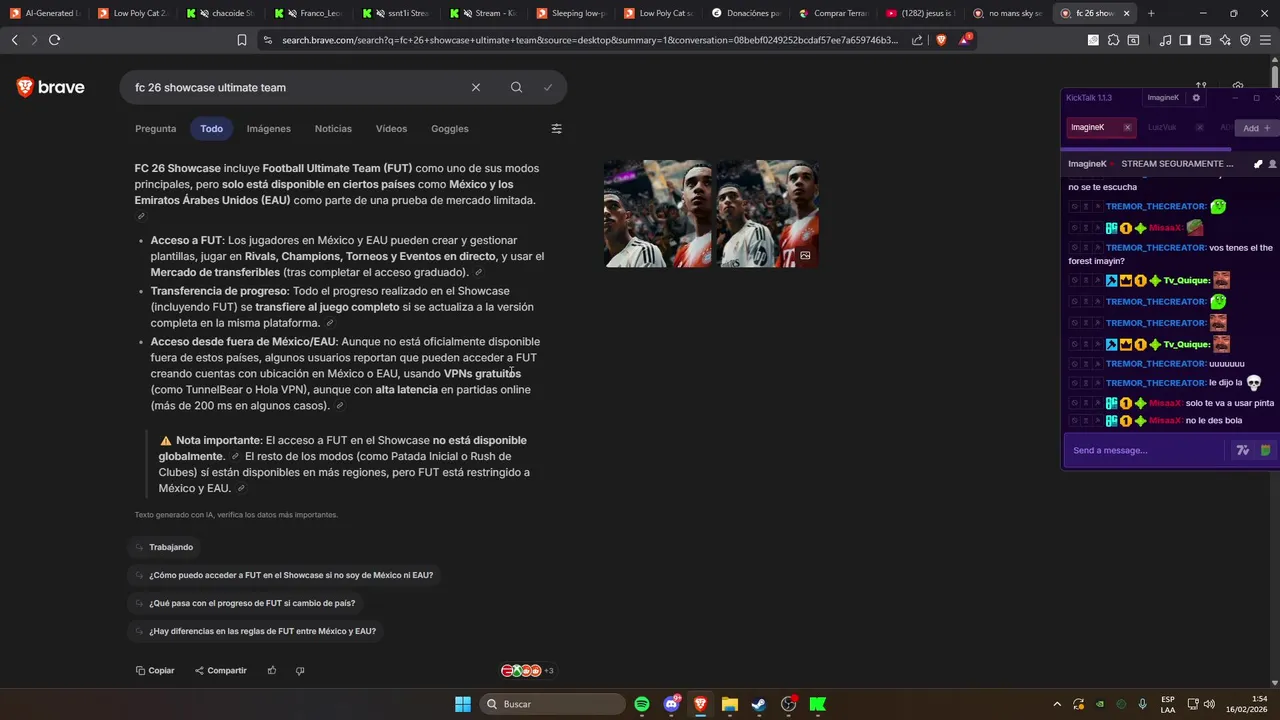Show hidden system tray icons chevron
Viewport: 1280px width, 720px height.
tap(1058, 704)
